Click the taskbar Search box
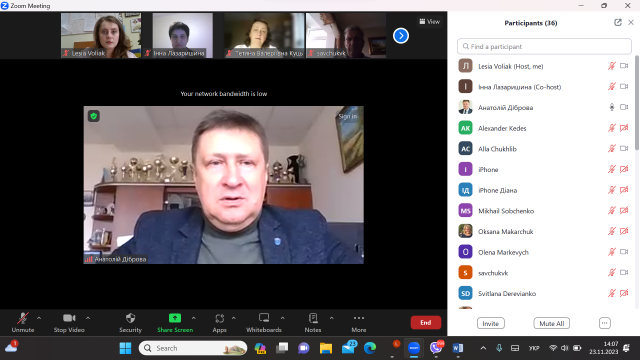 point(193,348)
